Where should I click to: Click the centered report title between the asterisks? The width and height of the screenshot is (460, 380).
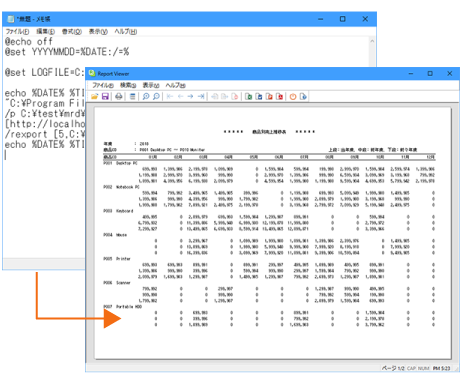(269, 132)
